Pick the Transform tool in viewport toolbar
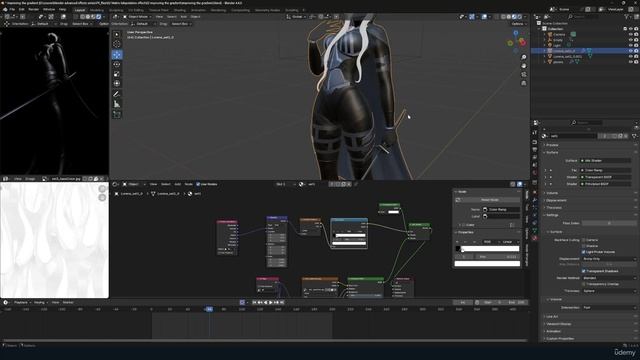 pyautogui.click(x=117, y=83)
